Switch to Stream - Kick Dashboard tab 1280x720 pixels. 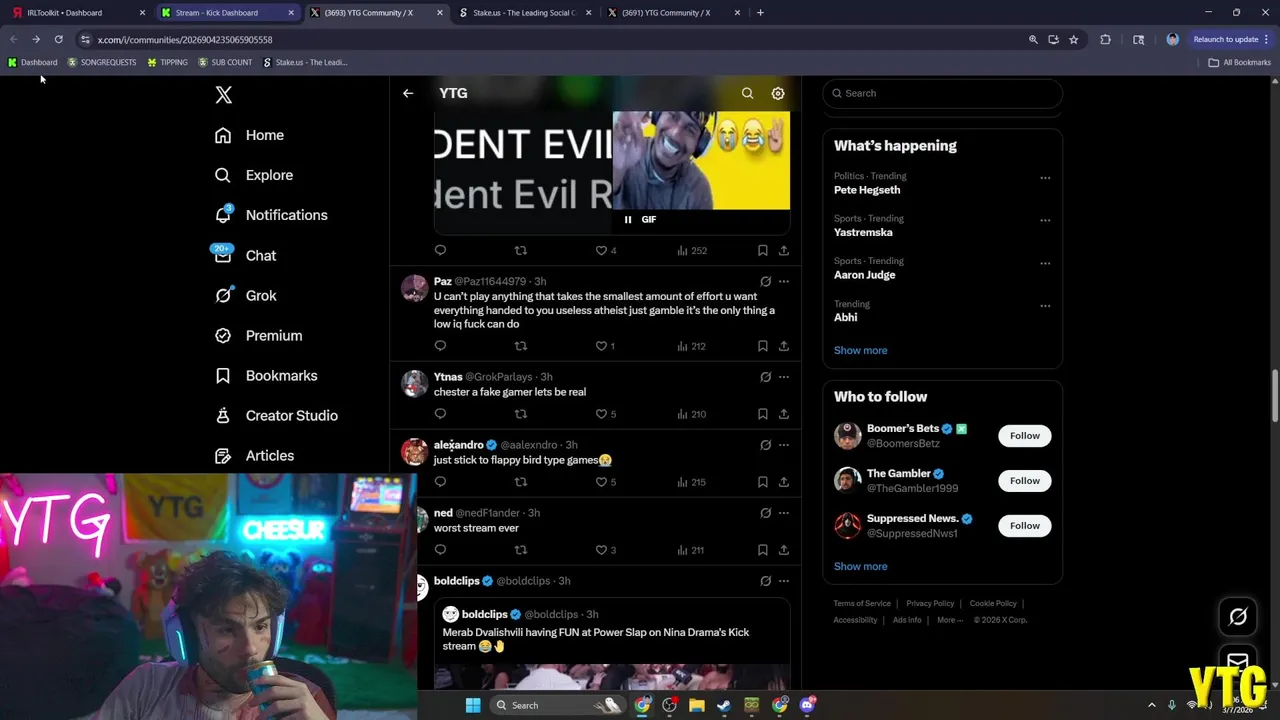[226, 13]
